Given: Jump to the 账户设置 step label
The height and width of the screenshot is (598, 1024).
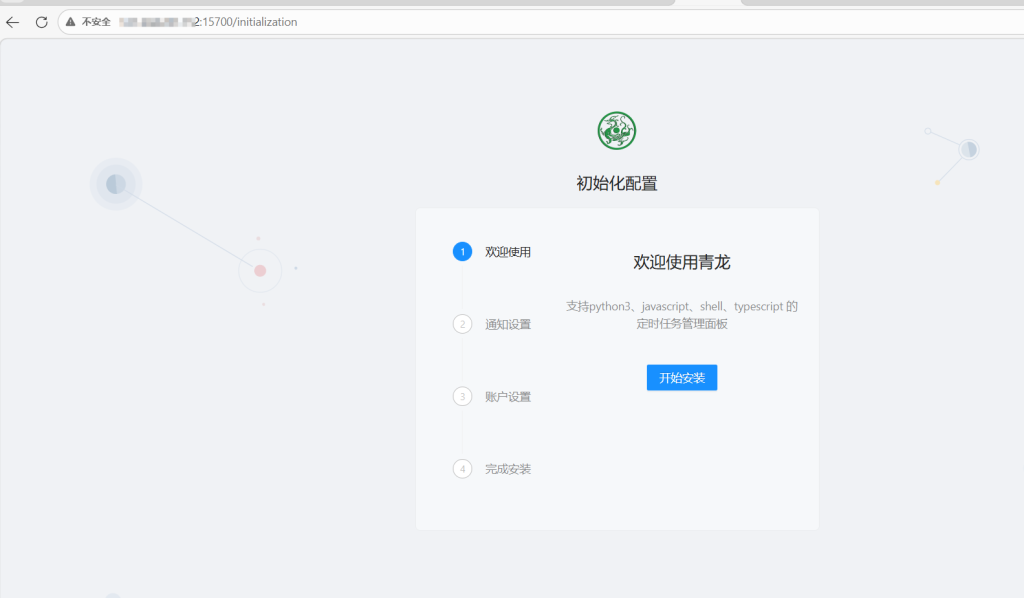Looking at the screenshot, I should point(508,397).
